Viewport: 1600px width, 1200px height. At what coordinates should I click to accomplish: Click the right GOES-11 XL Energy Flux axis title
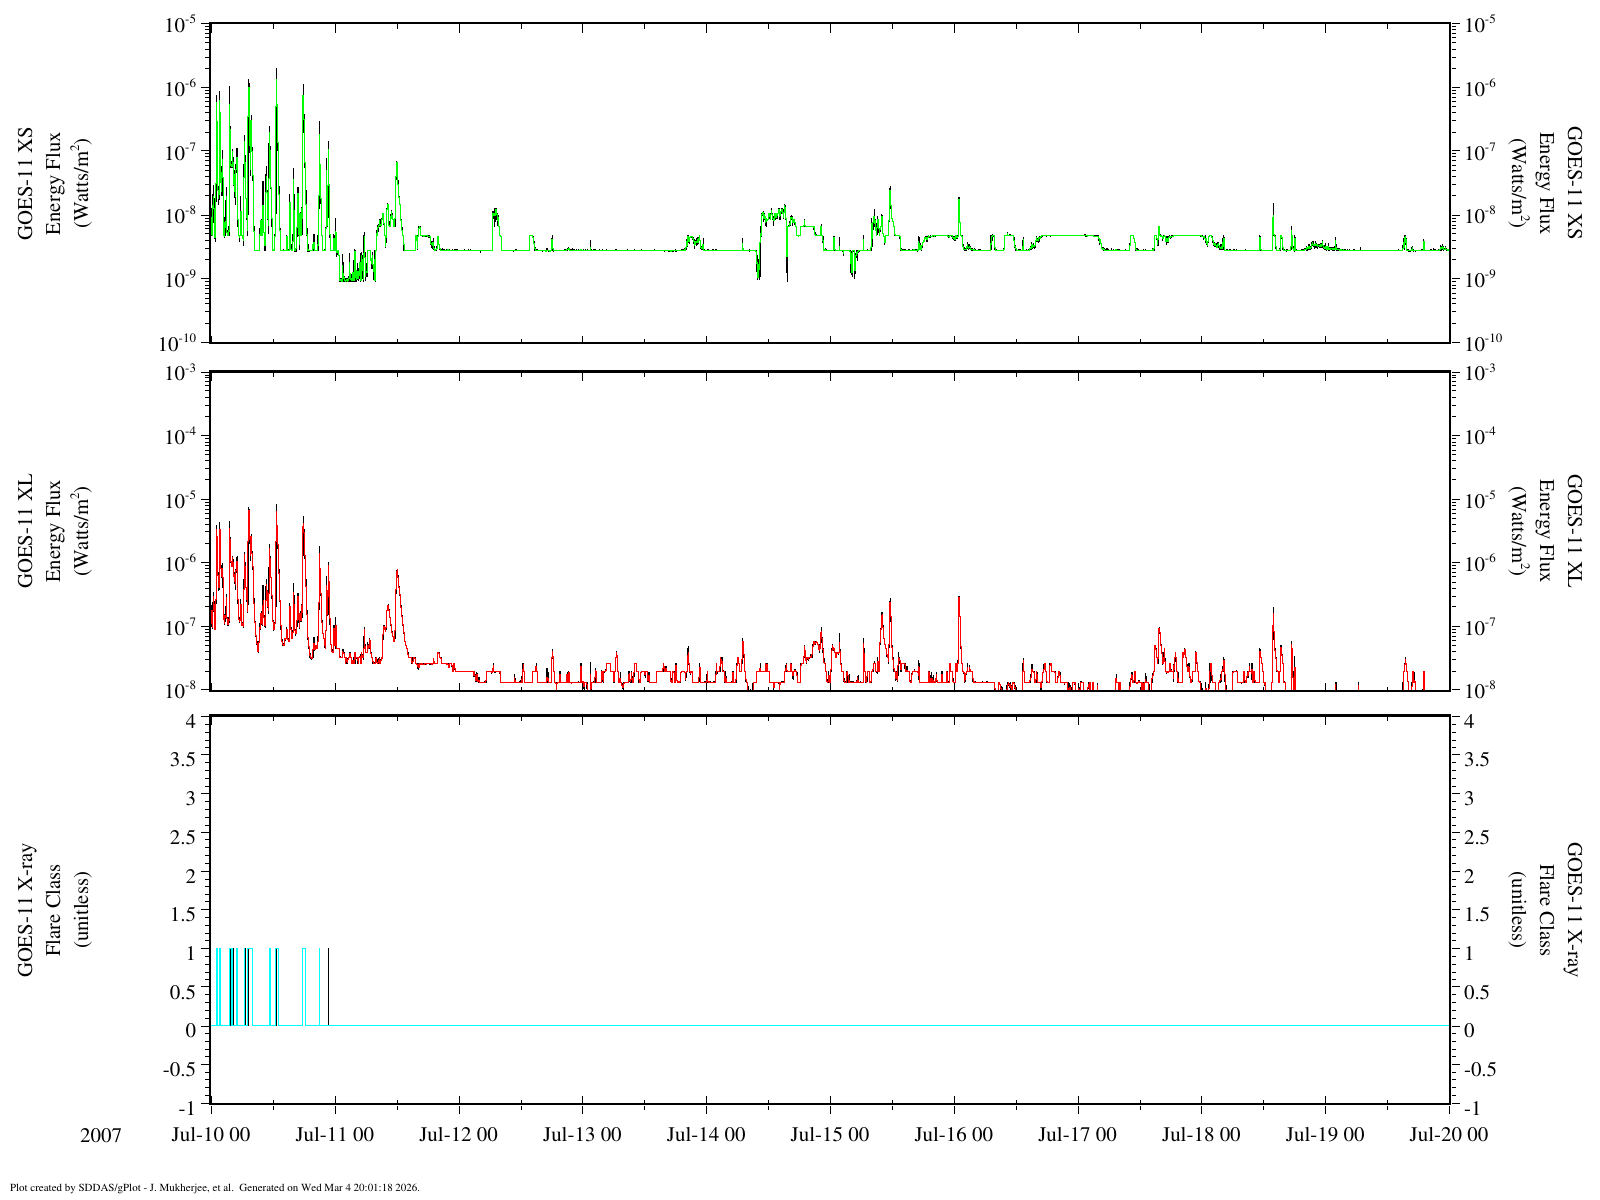pyautogui.click(x=1546, y=530)
